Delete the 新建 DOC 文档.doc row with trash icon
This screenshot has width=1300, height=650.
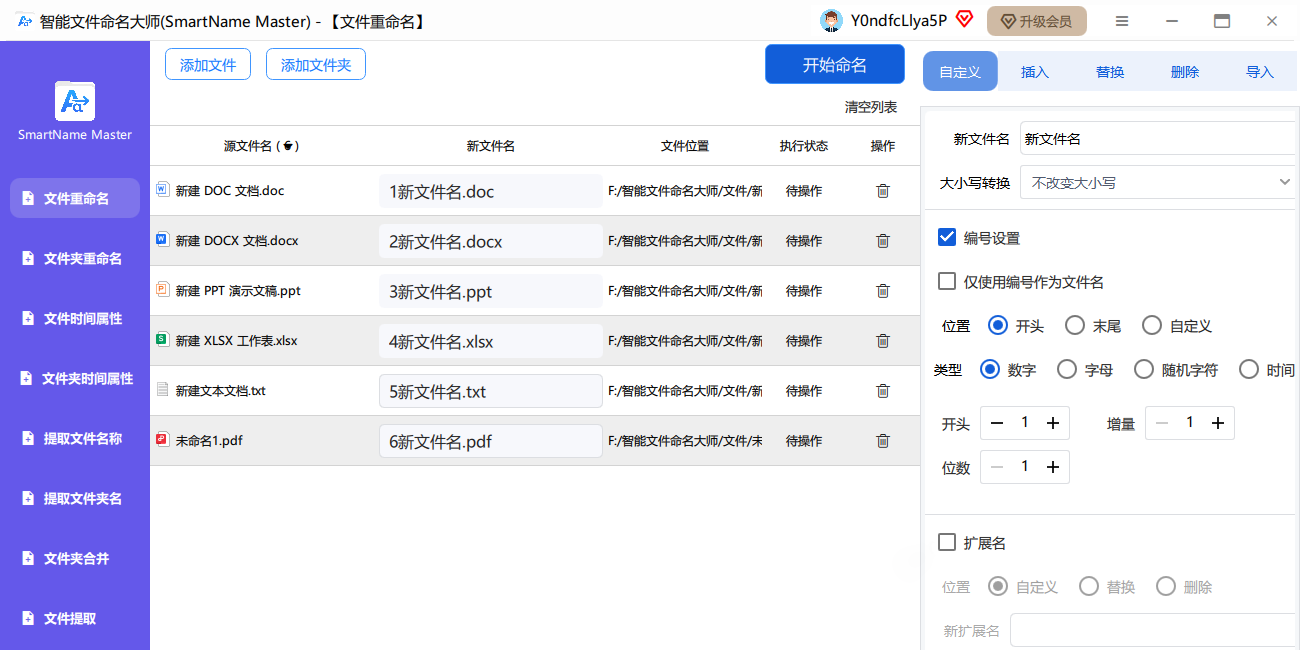tap(882, 191)
